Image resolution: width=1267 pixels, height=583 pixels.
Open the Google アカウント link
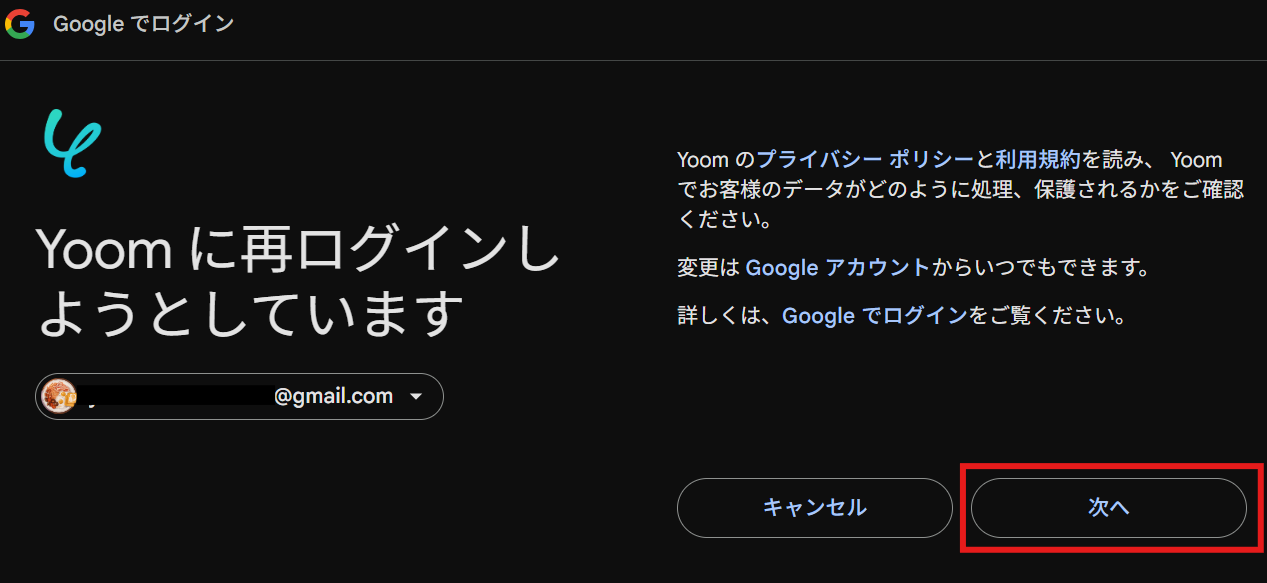tap(838, 268)
